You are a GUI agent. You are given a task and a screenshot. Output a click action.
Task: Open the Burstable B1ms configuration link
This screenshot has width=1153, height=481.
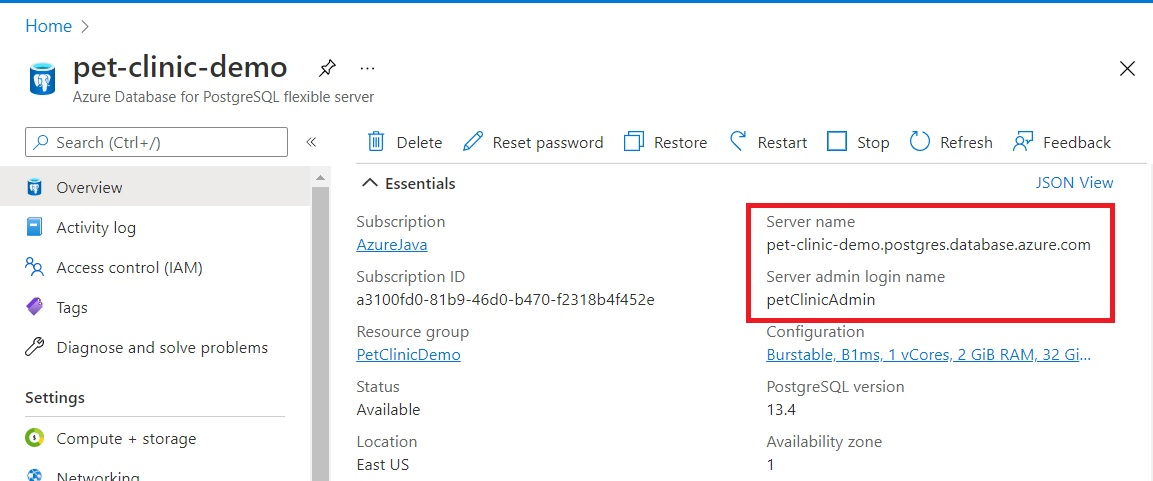coord(929,355)
